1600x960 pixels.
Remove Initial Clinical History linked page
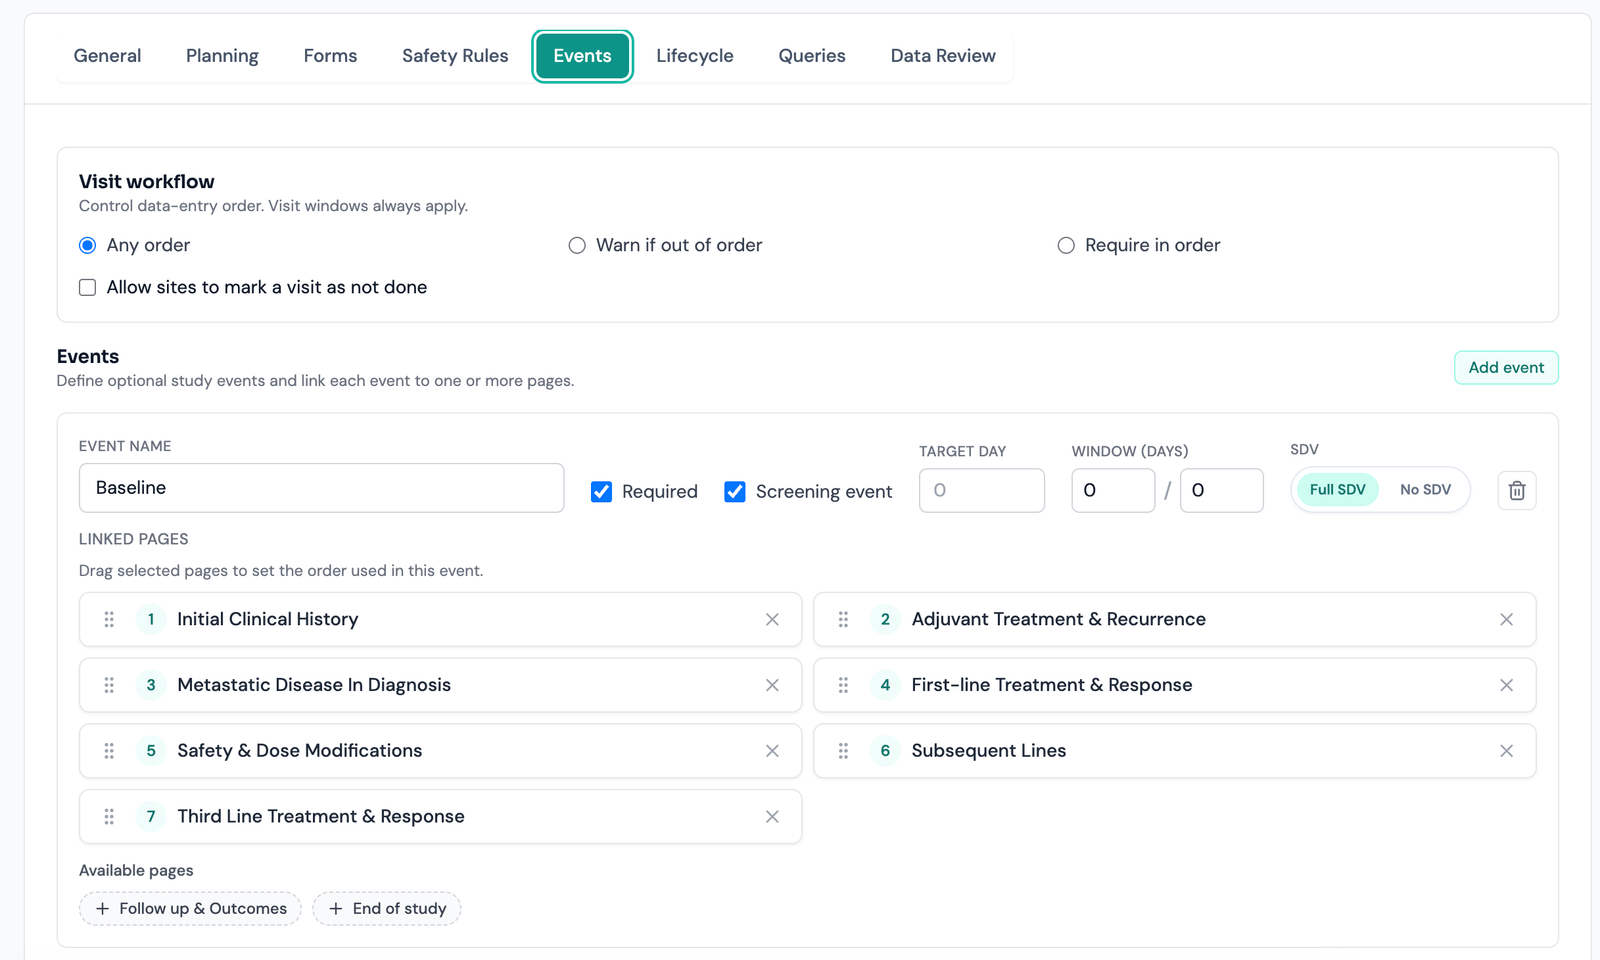[x=772, y=620]
